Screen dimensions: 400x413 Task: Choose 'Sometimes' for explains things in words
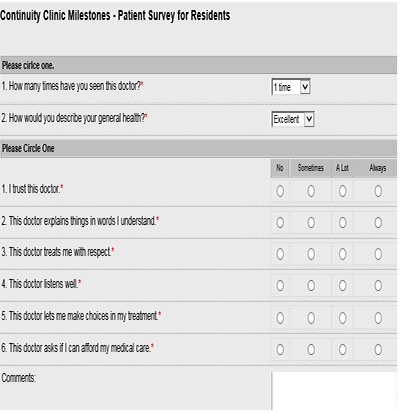(311, 222)
